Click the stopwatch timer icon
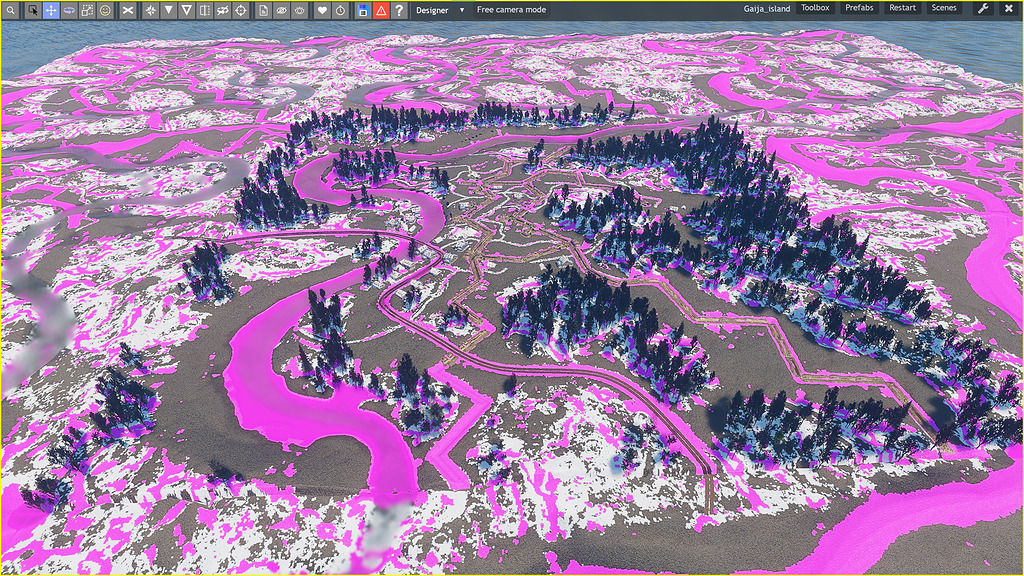 click(x=340, y=10)
